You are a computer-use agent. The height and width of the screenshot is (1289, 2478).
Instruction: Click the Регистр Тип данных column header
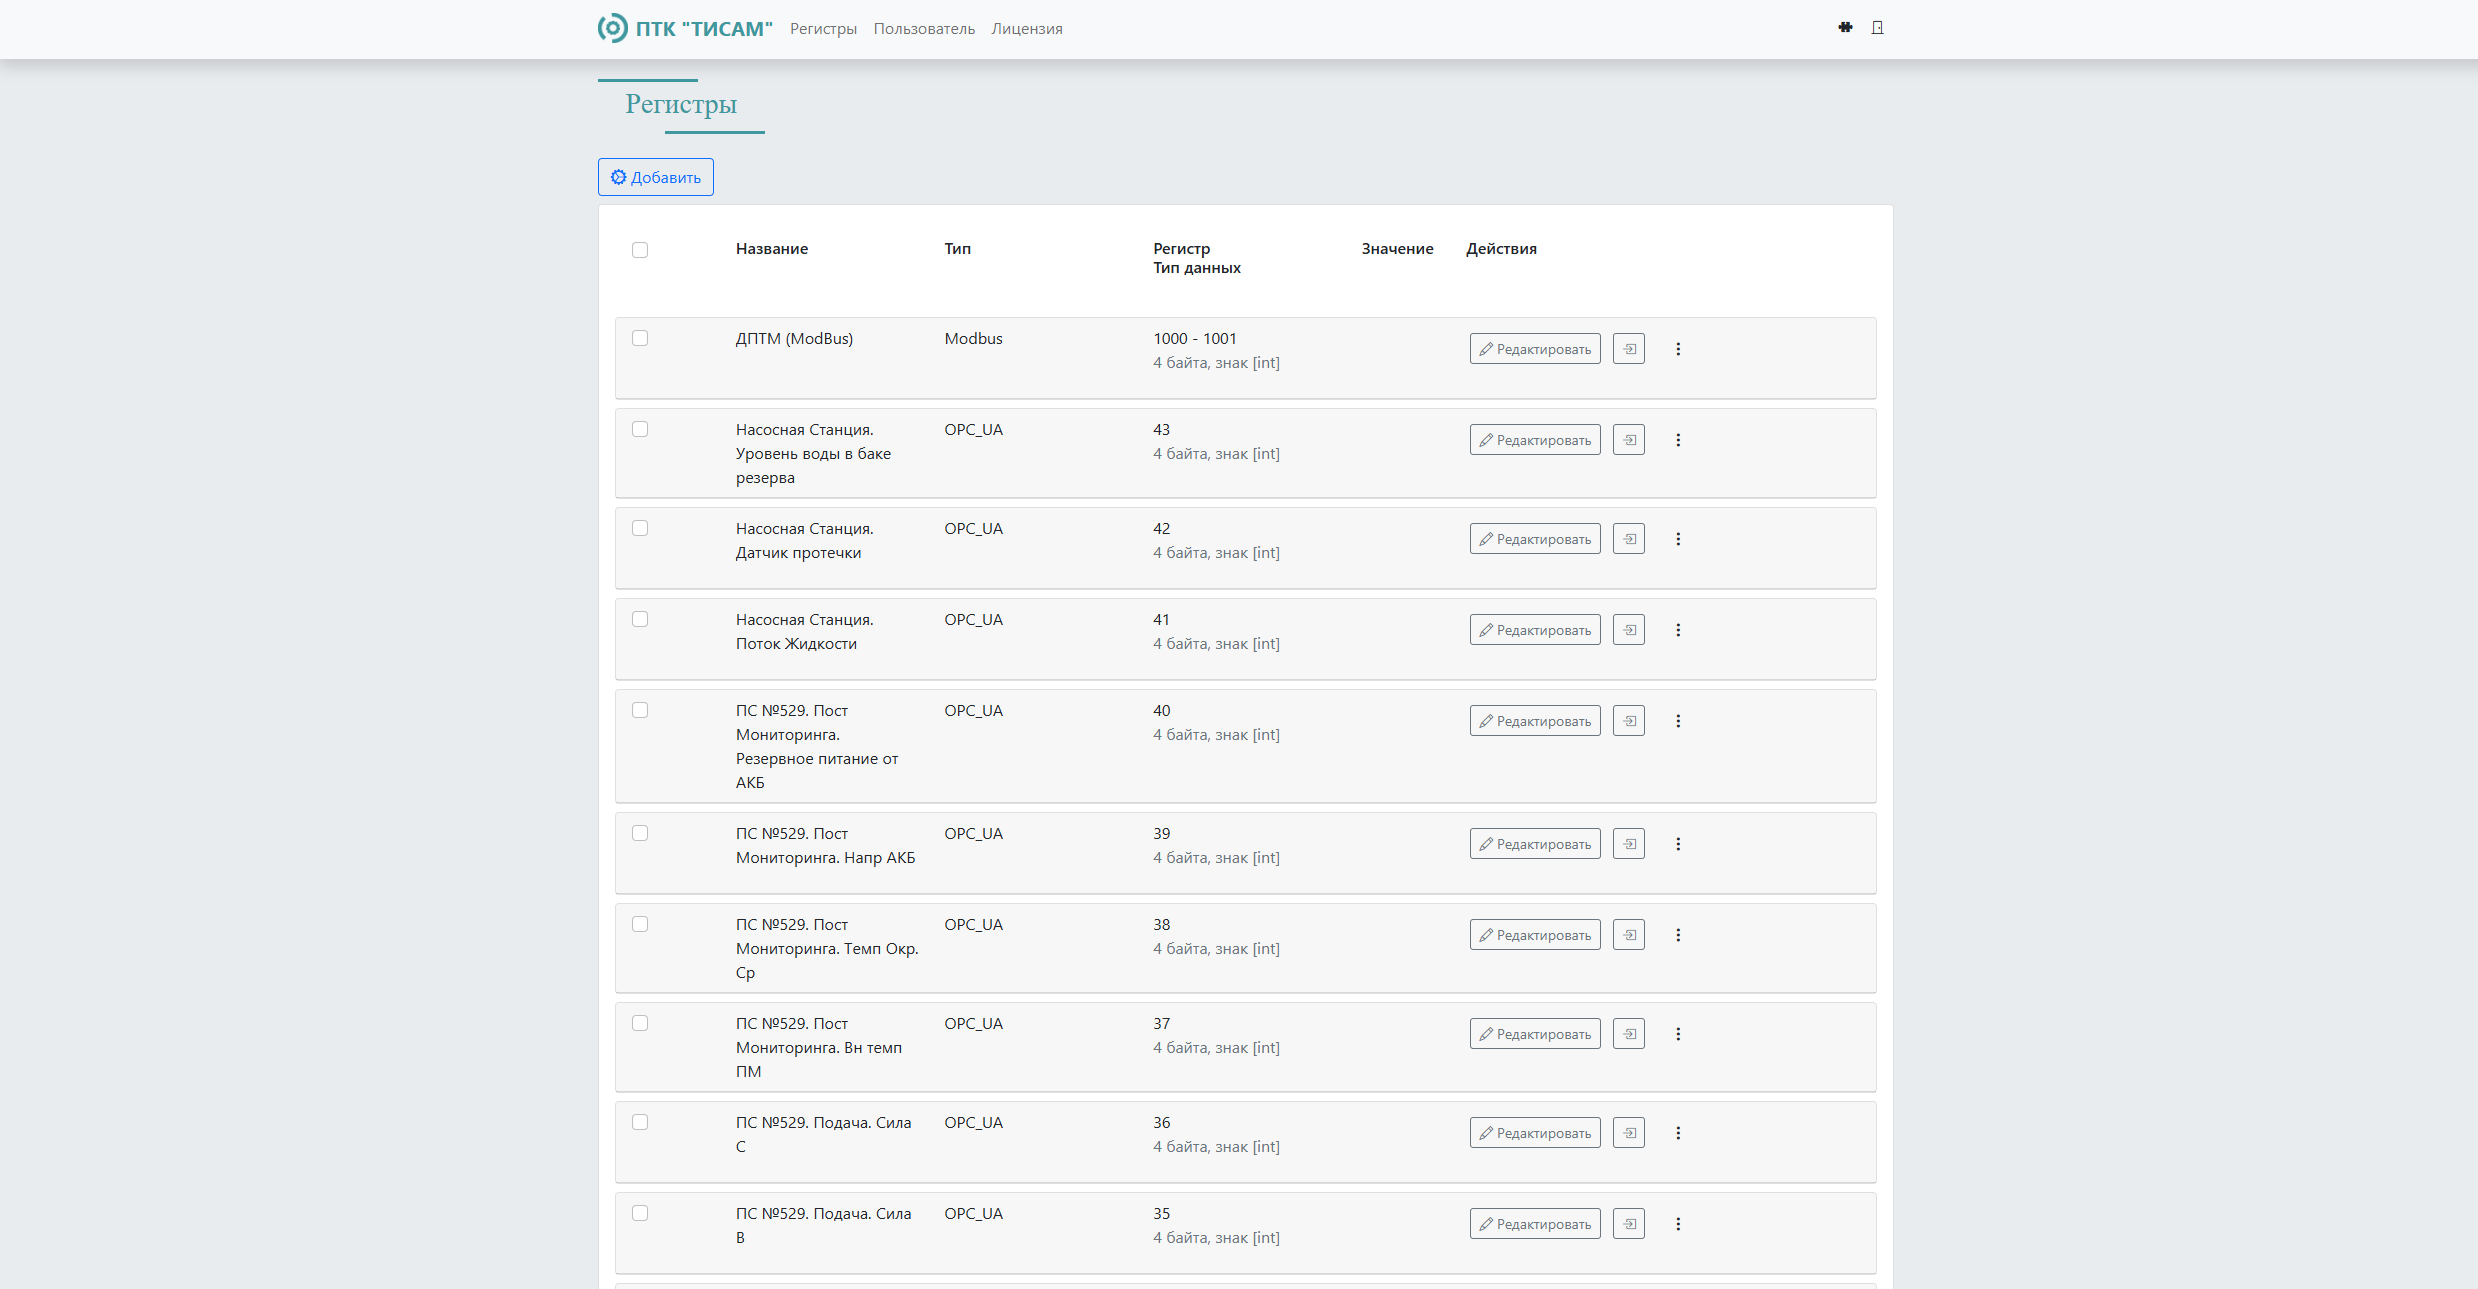pos(1197,258)
